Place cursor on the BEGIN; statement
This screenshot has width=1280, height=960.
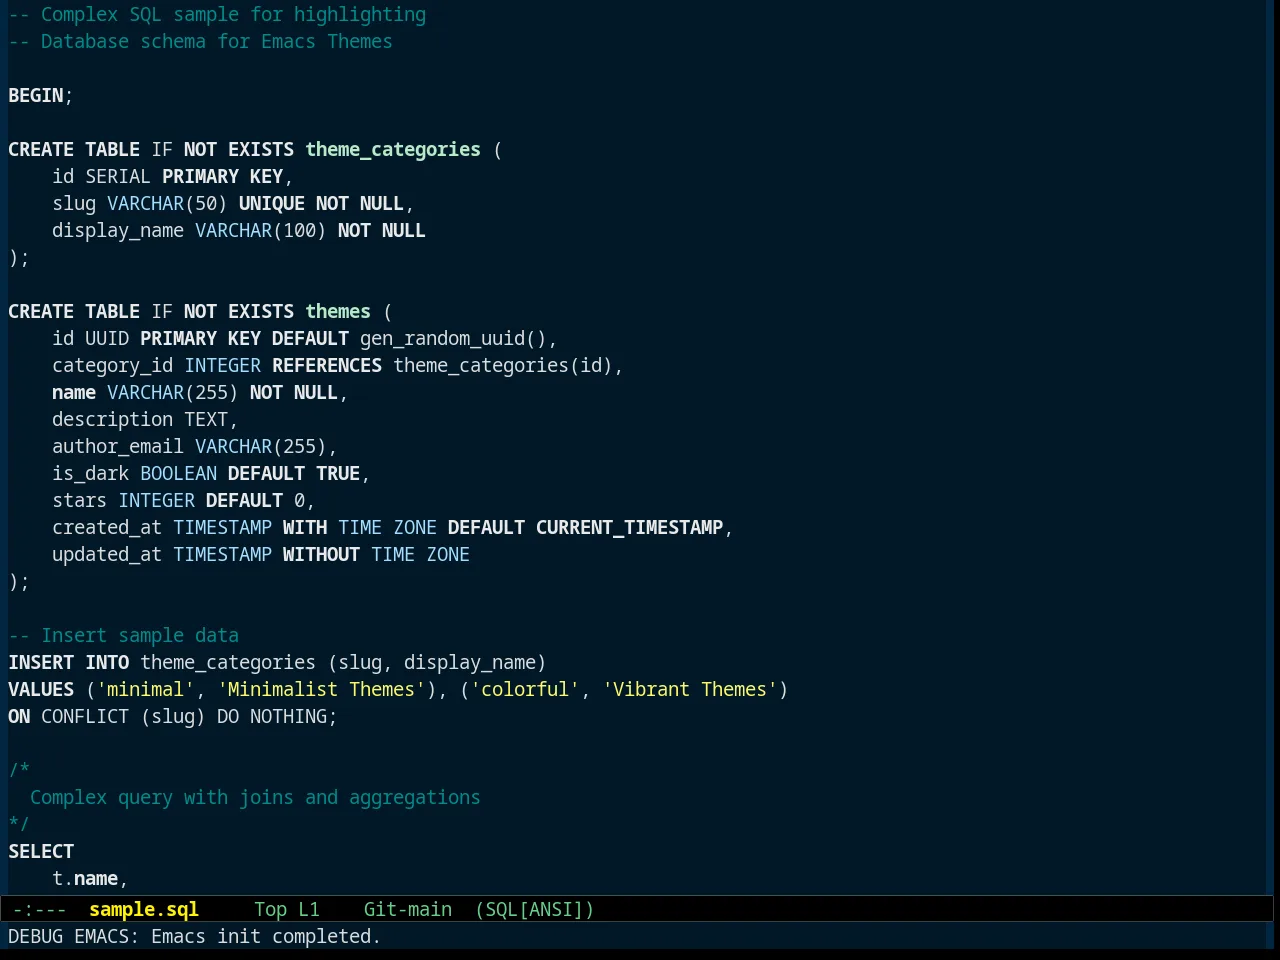41,95
